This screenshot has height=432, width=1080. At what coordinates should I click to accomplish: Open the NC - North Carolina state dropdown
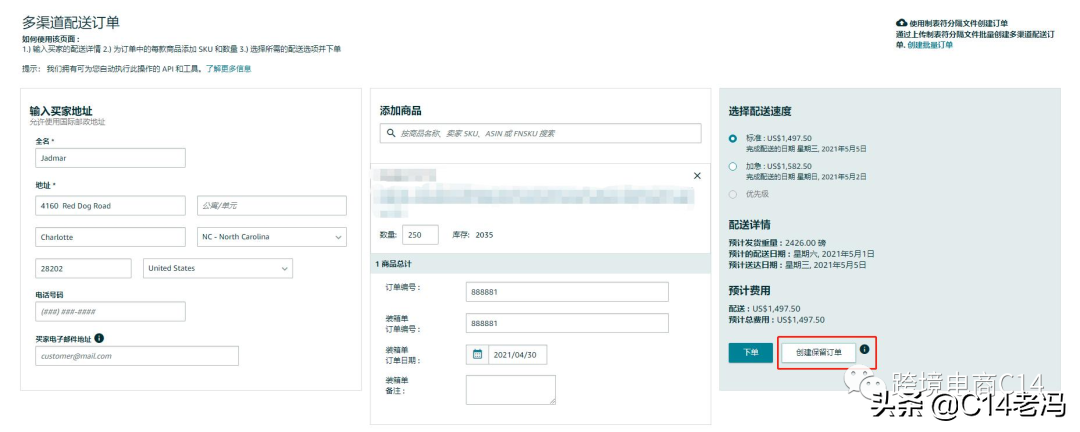[x=270, y=237]
